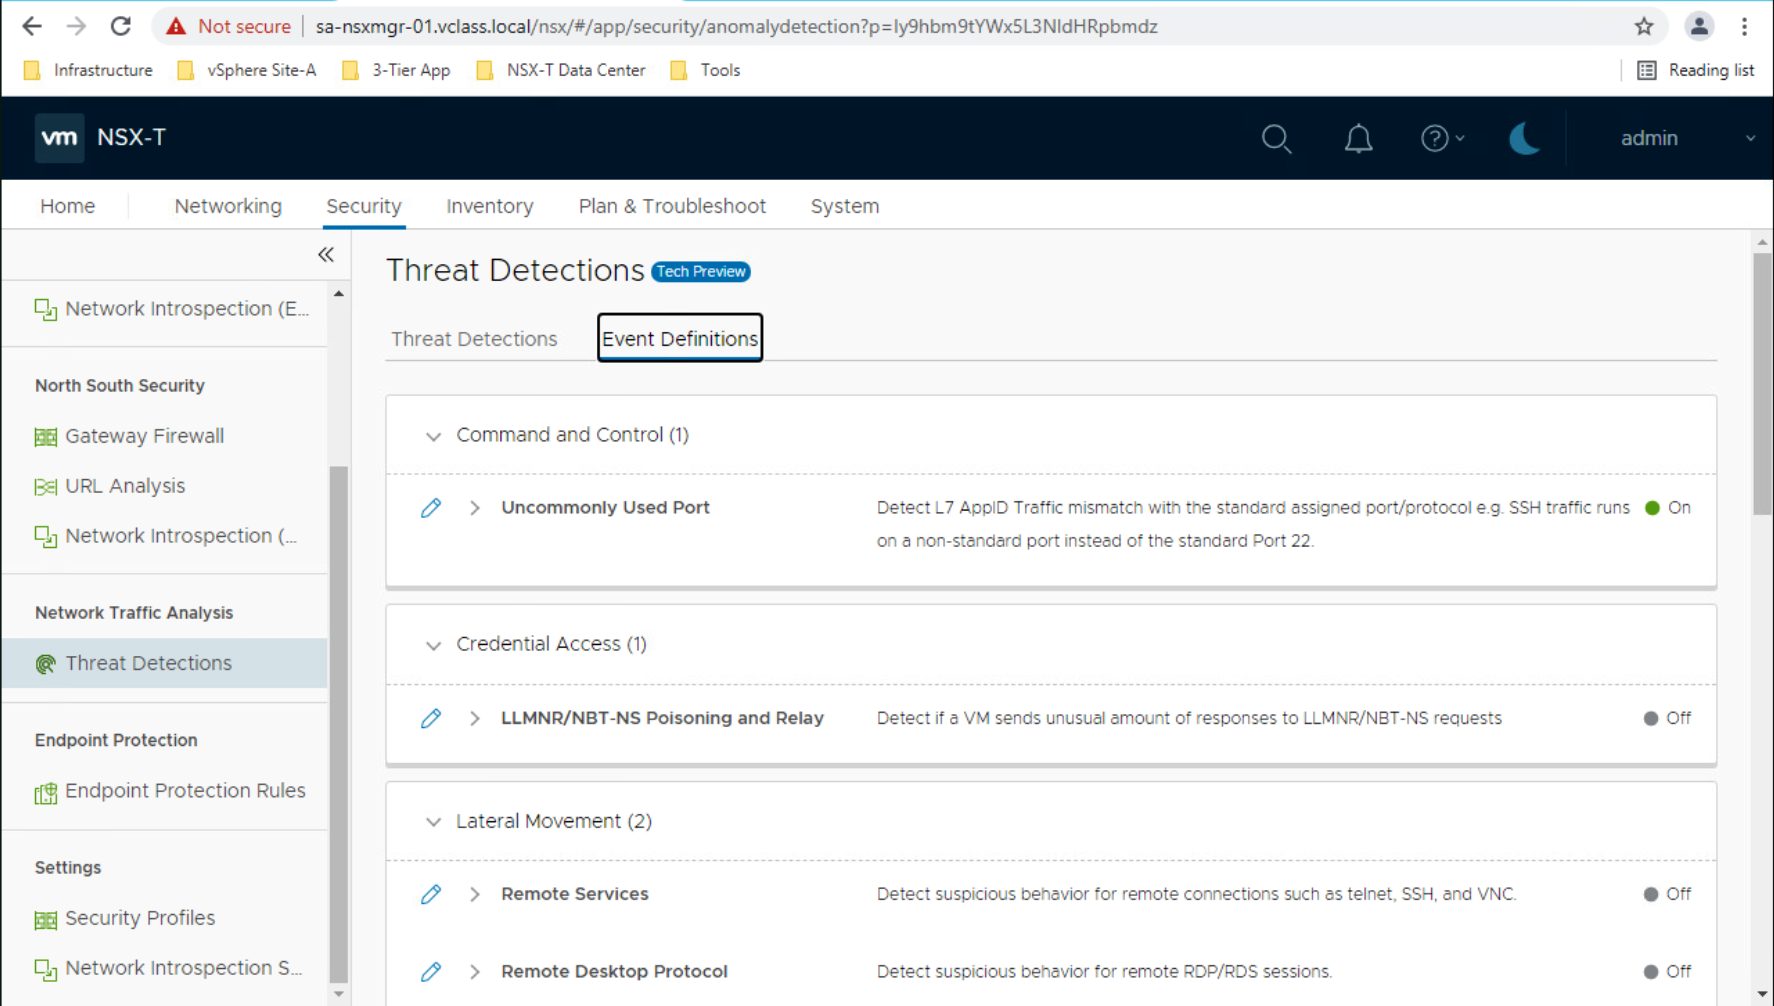
Task: Click Uncommonly Used Port On status
Action: pos(1668,508)
